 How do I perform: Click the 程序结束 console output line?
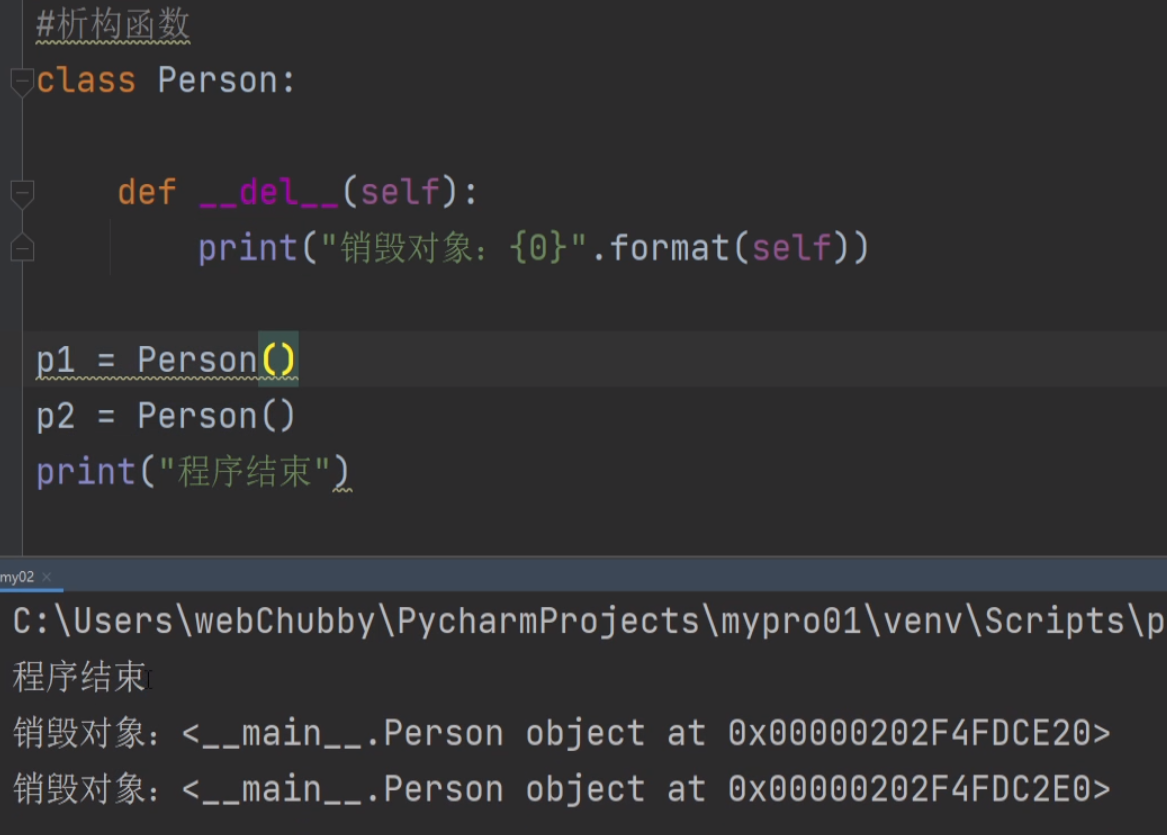[x=79, y=677]
